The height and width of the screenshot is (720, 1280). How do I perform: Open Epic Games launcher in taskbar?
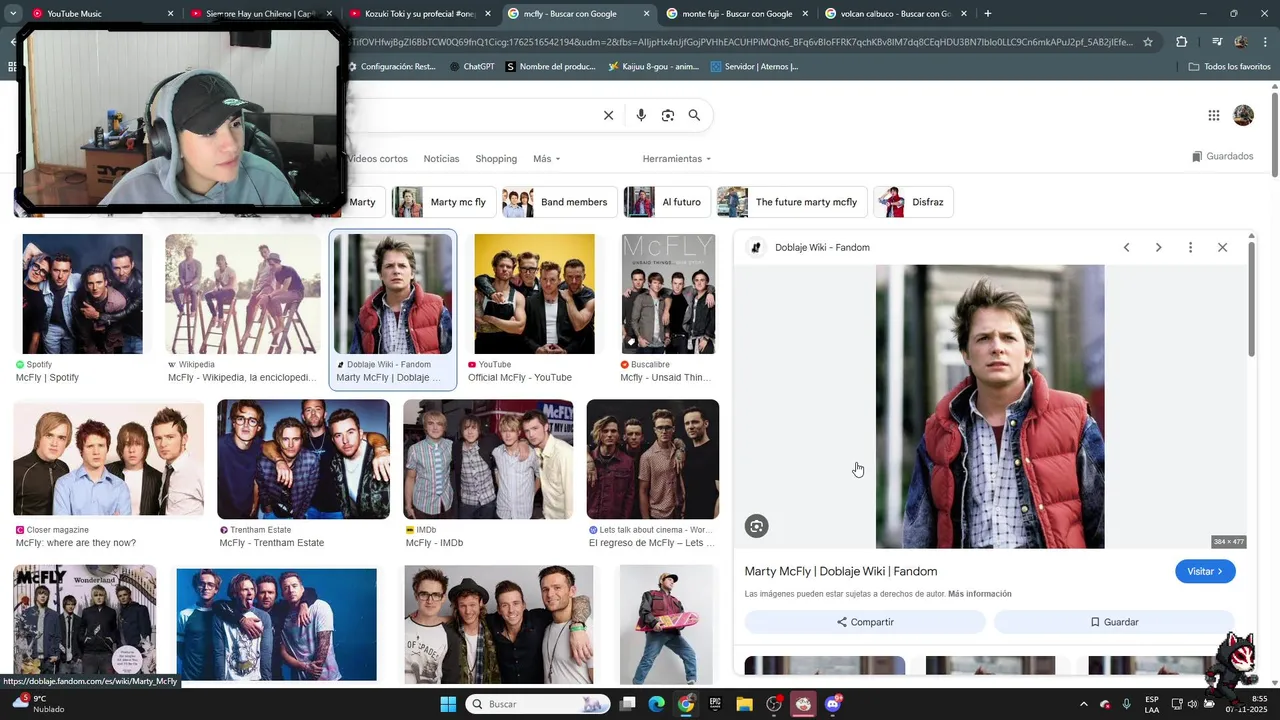point(715,704)
